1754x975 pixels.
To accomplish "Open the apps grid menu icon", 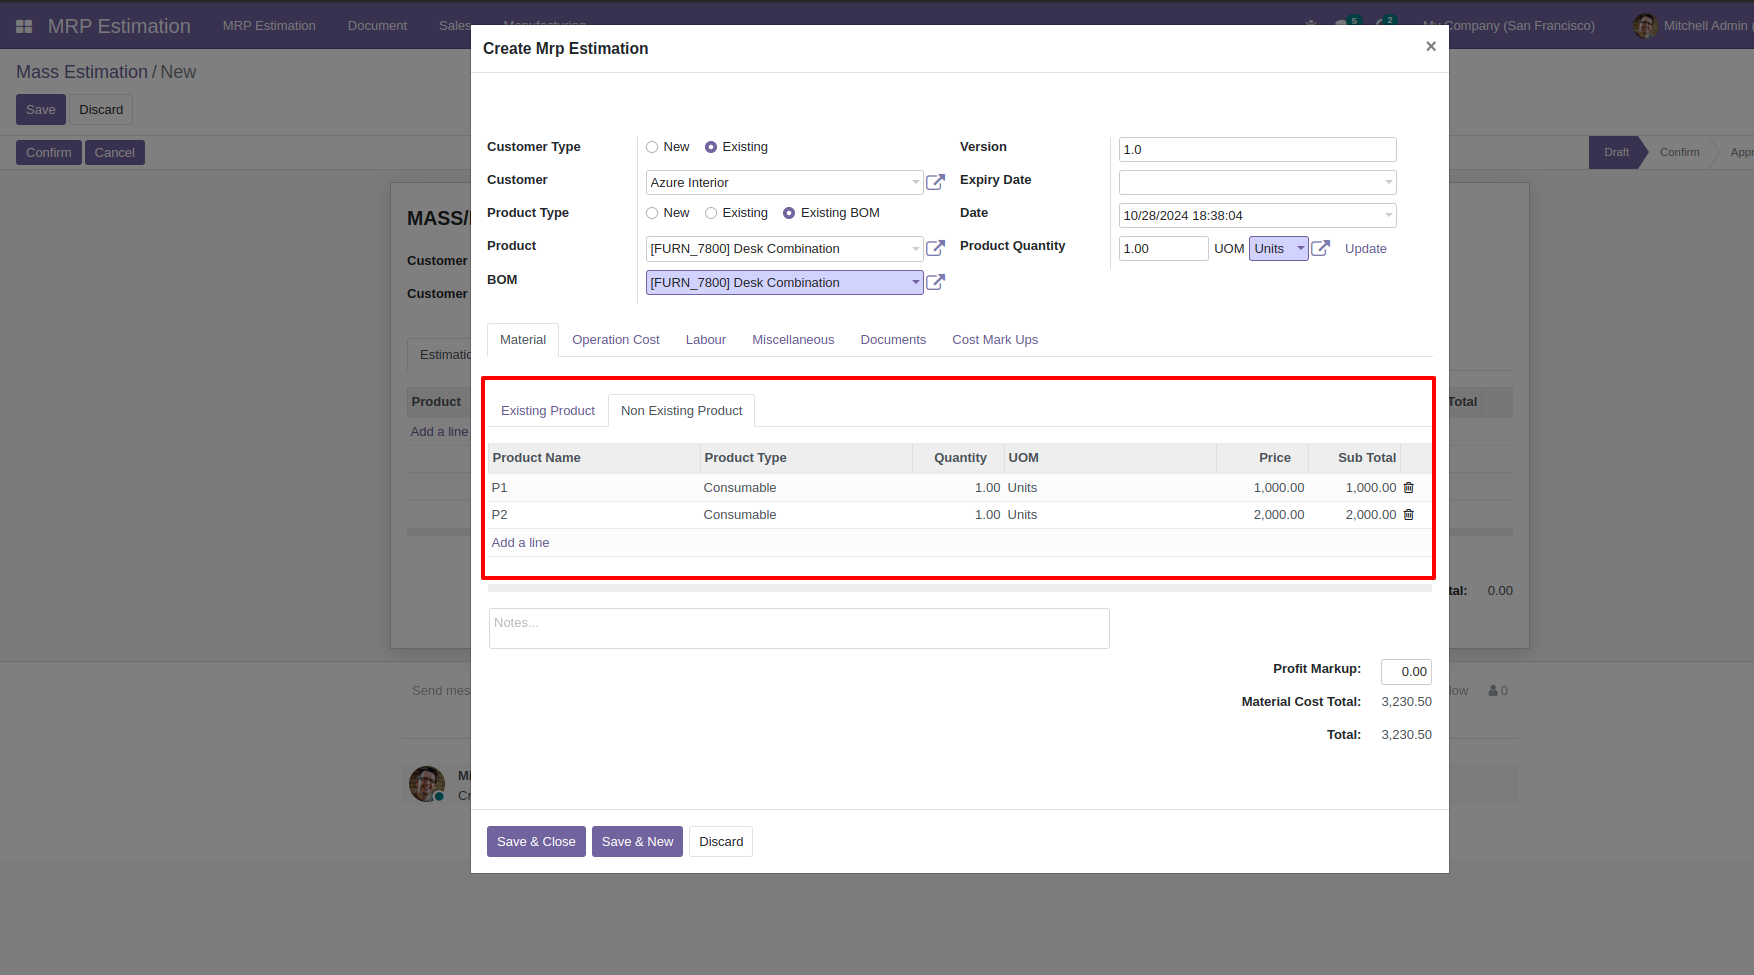I will pos(24,26).
